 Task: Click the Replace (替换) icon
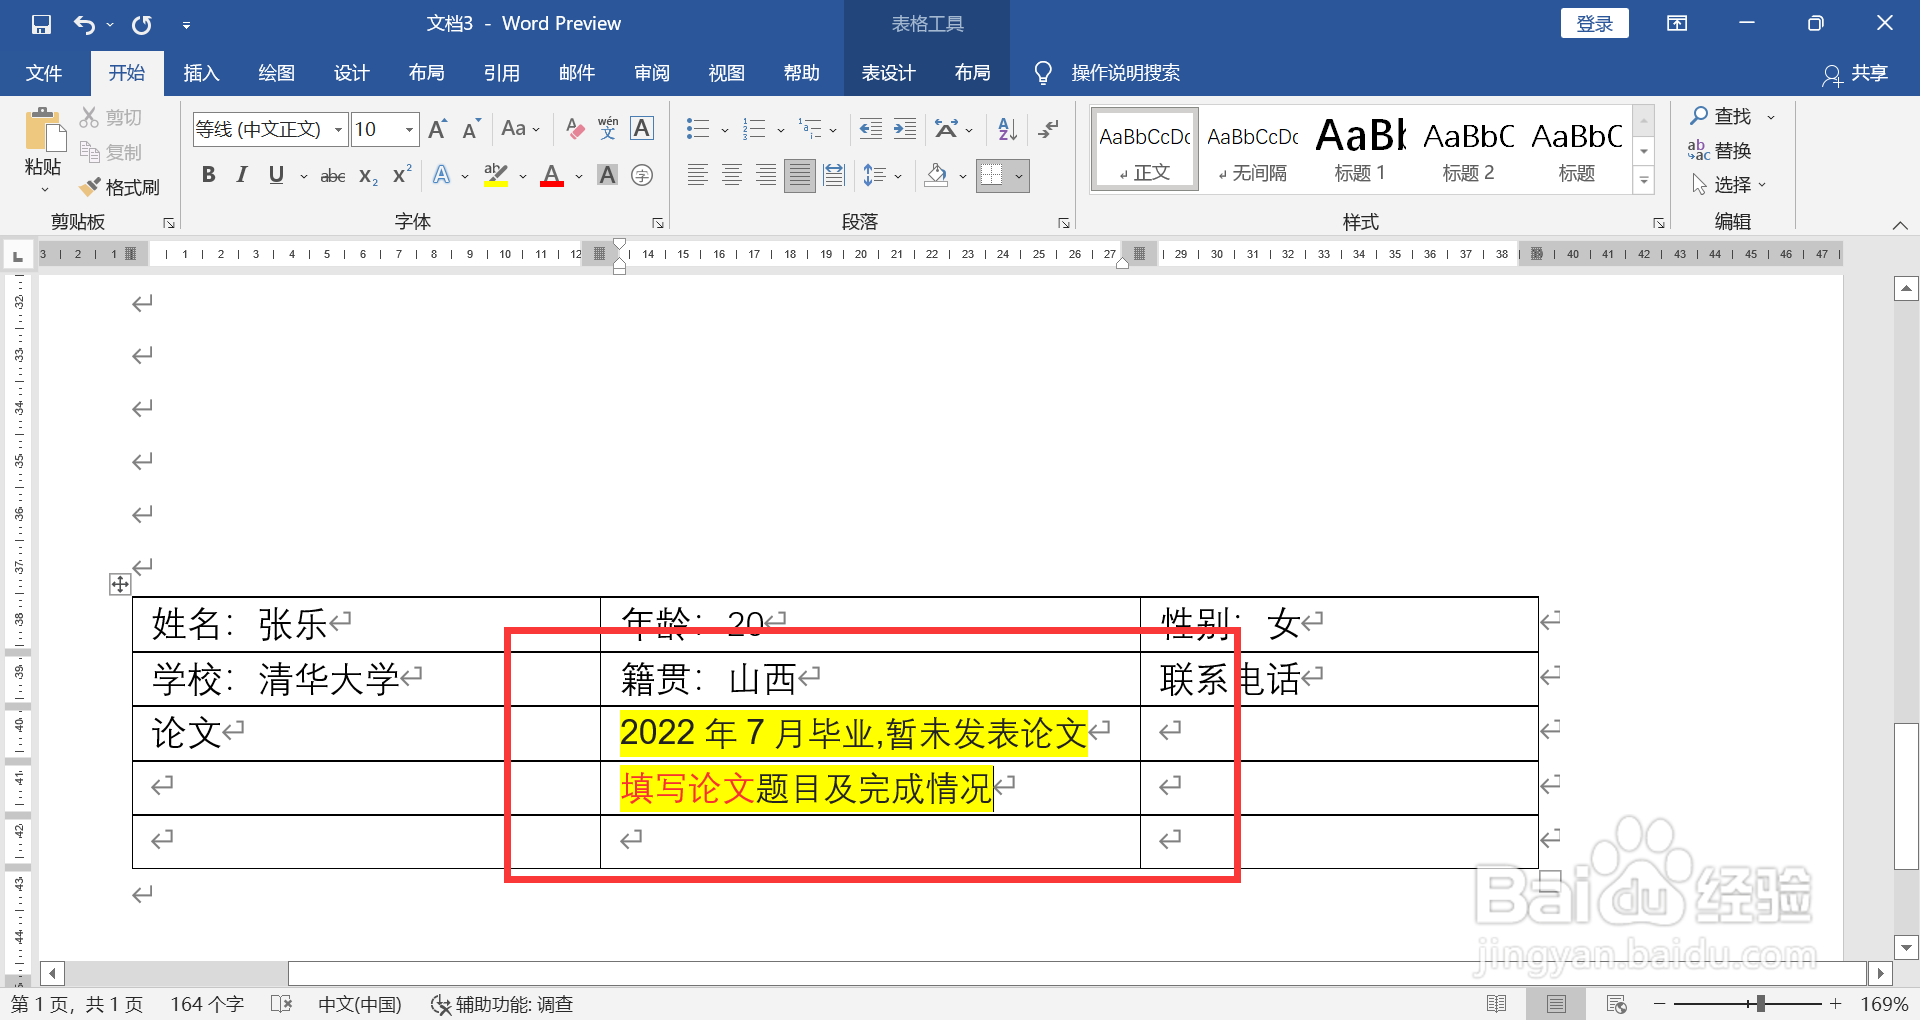tap(1698, 150)
